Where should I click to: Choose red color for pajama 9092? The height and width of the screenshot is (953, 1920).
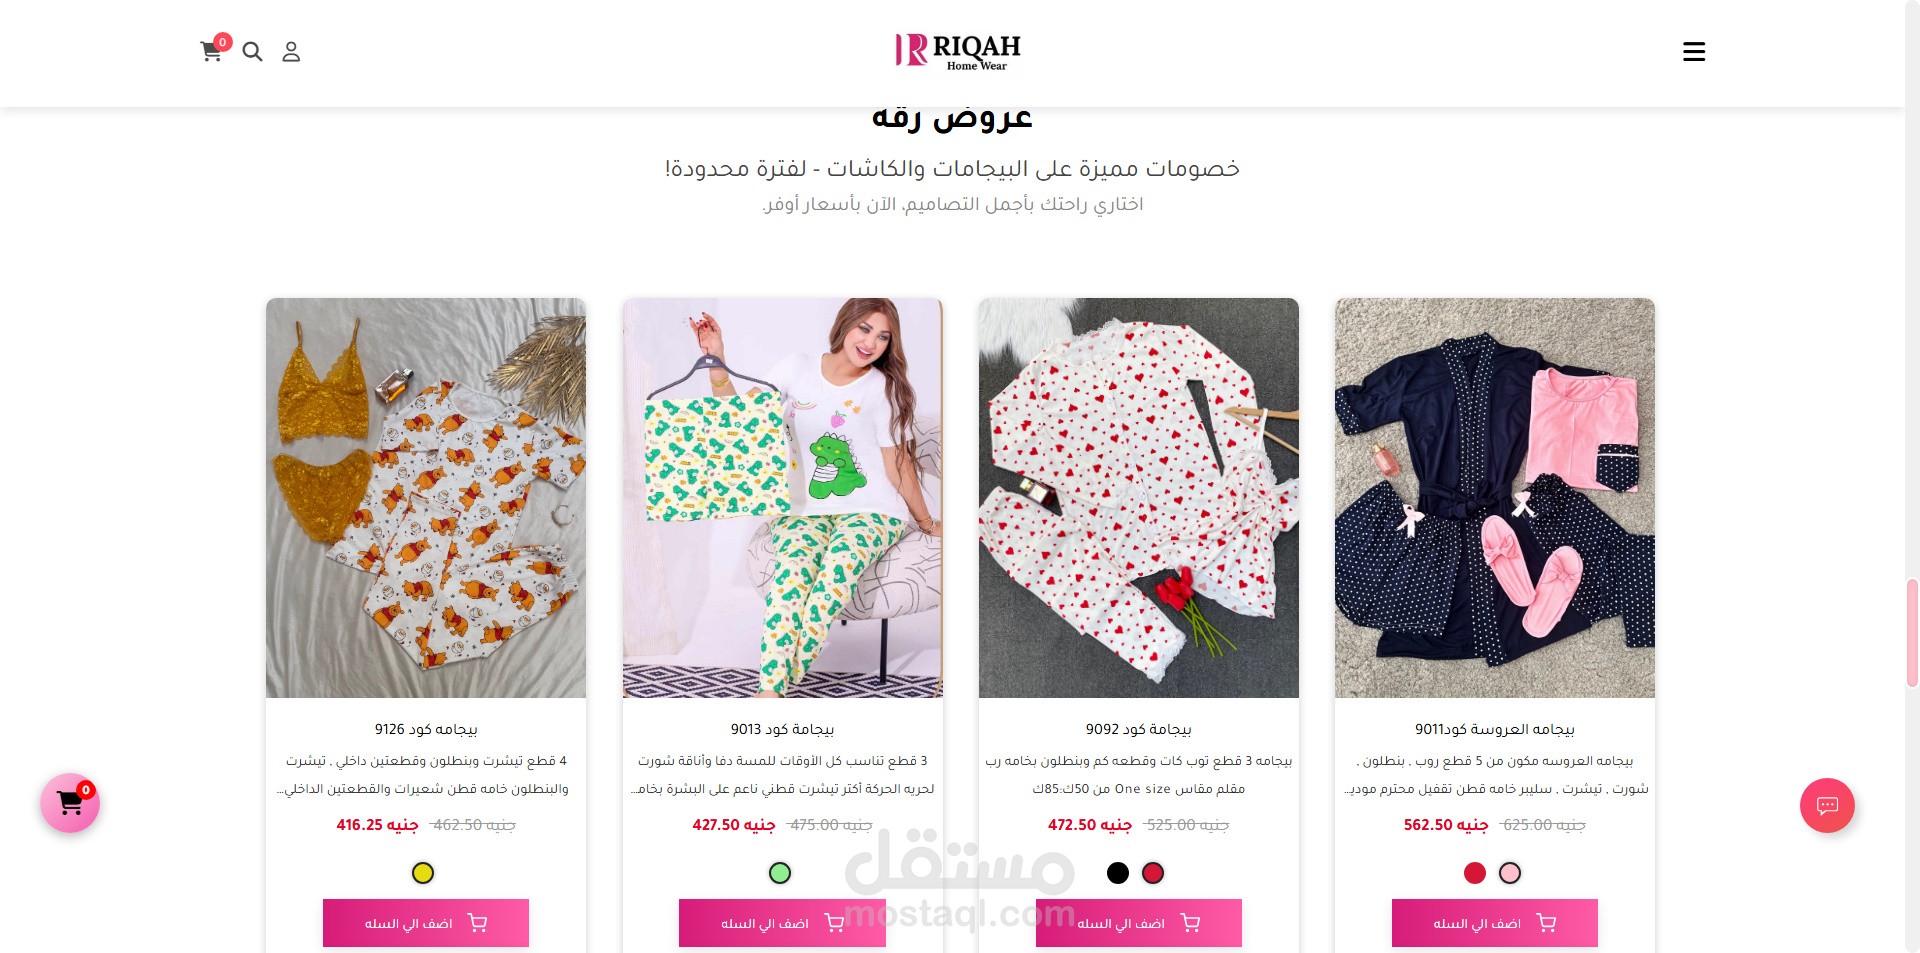1153,873
